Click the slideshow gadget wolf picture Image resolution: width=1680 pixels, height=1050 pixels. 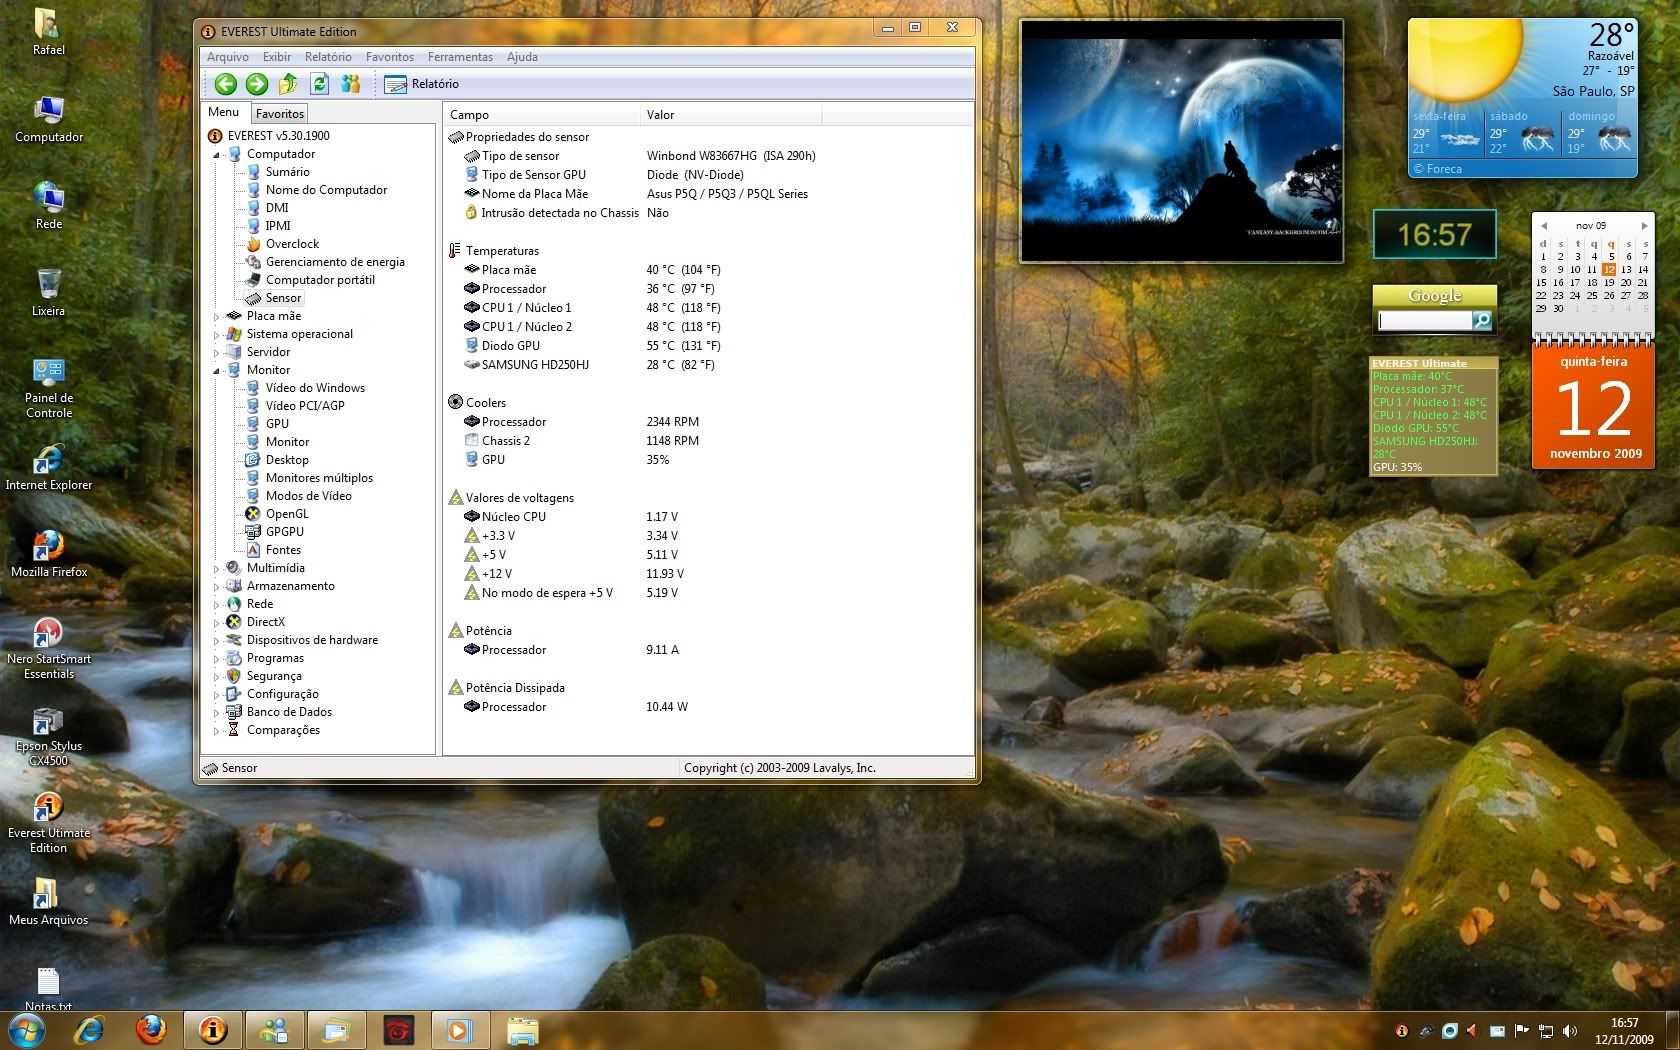coord(1181,141)
